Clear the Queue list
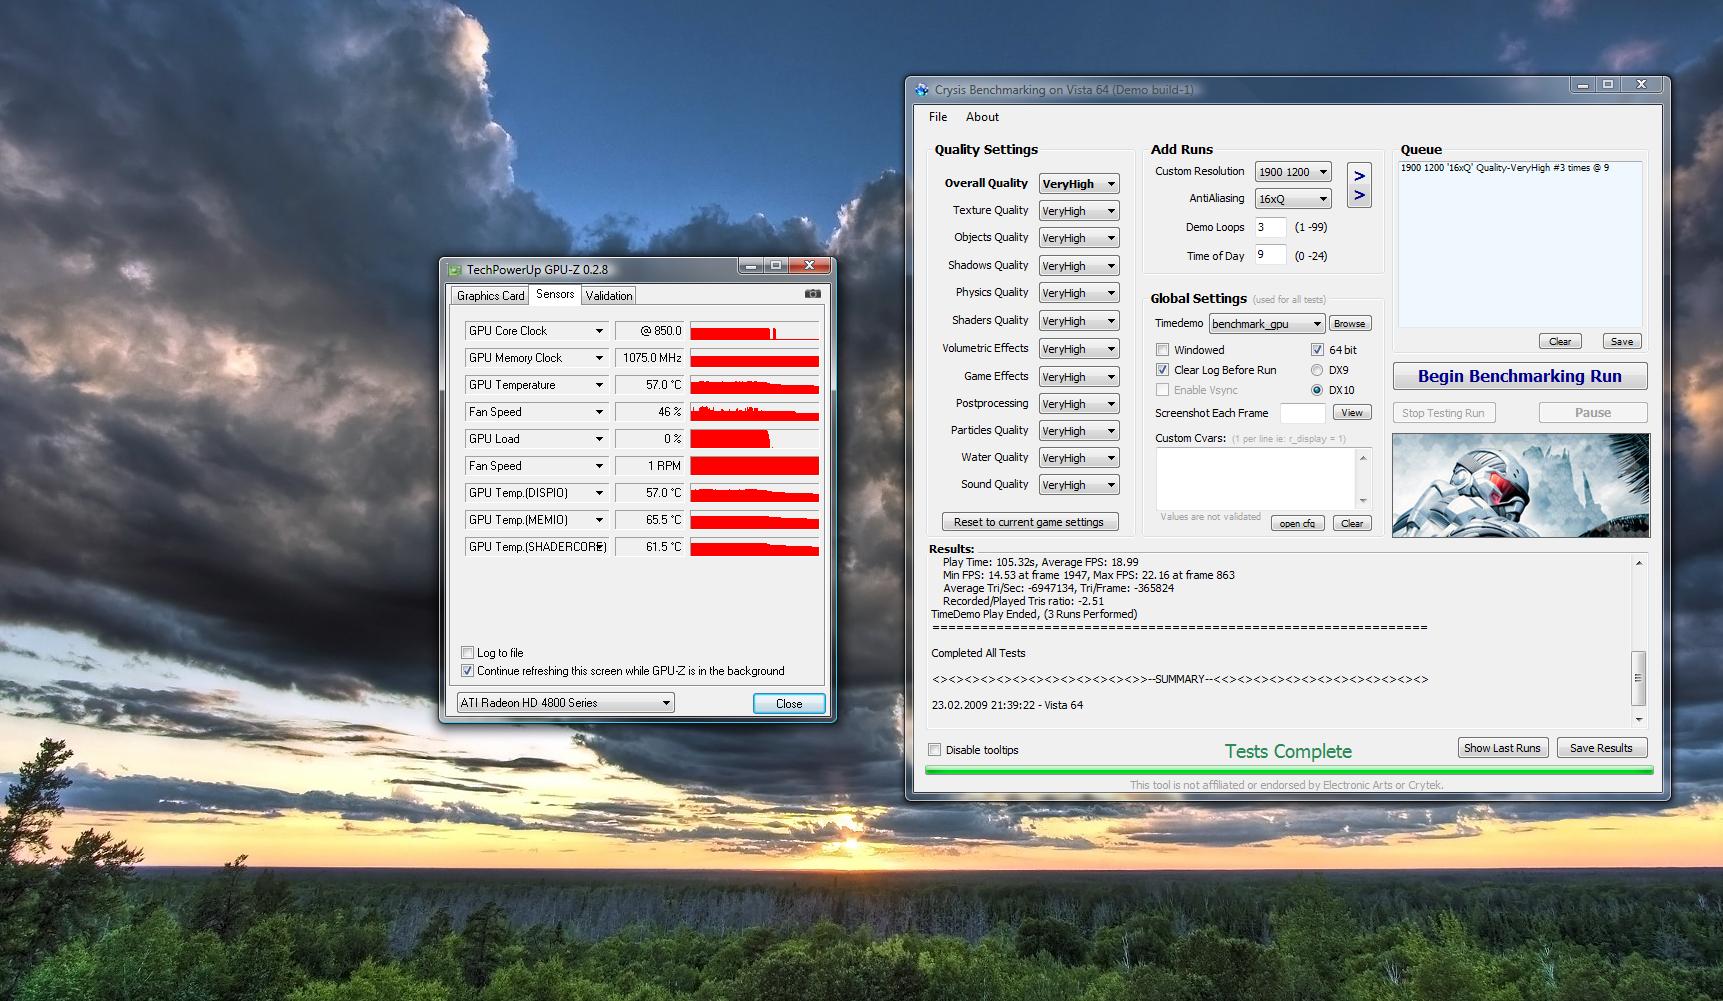1723x1001 pixels. click(1559, 341)
